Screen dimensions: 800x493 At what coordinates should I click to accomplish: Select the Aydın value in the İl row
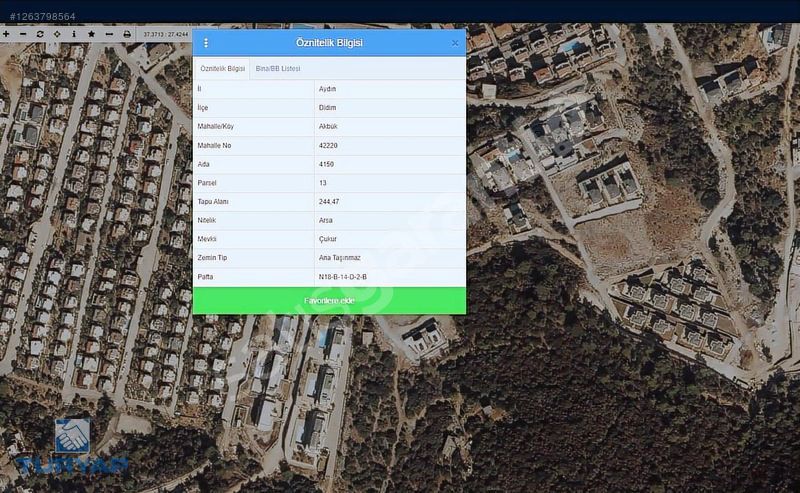click(327, 89)
